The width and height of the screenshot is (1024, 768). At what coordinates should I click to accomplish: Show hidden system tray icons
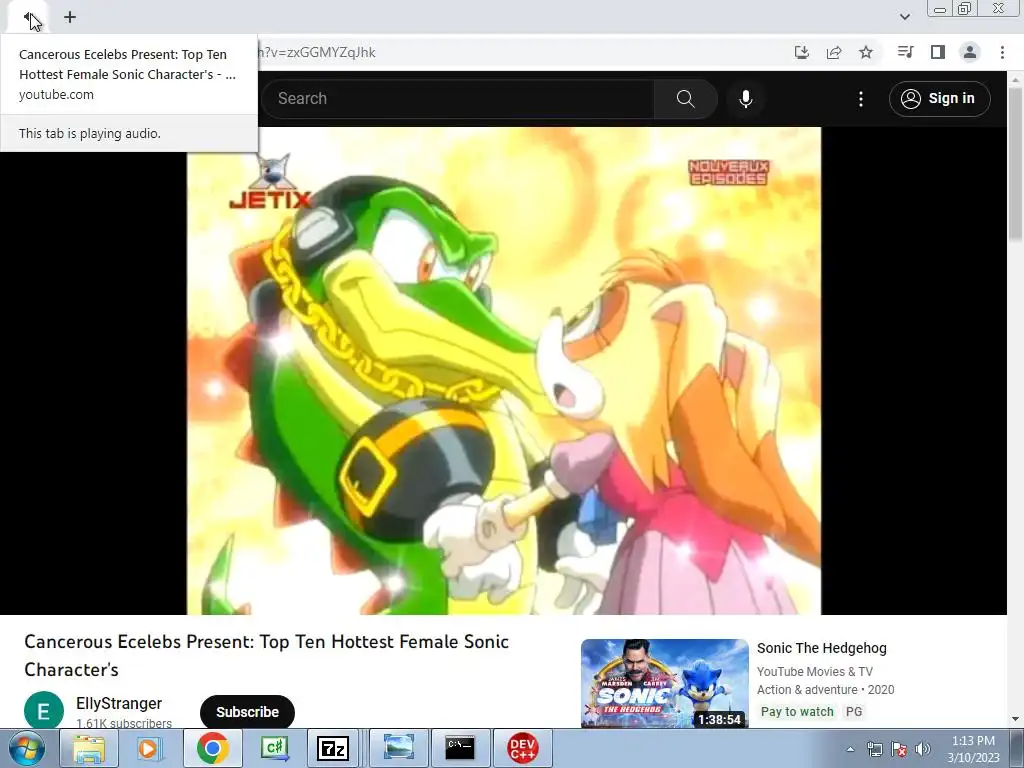coord(850,749)
